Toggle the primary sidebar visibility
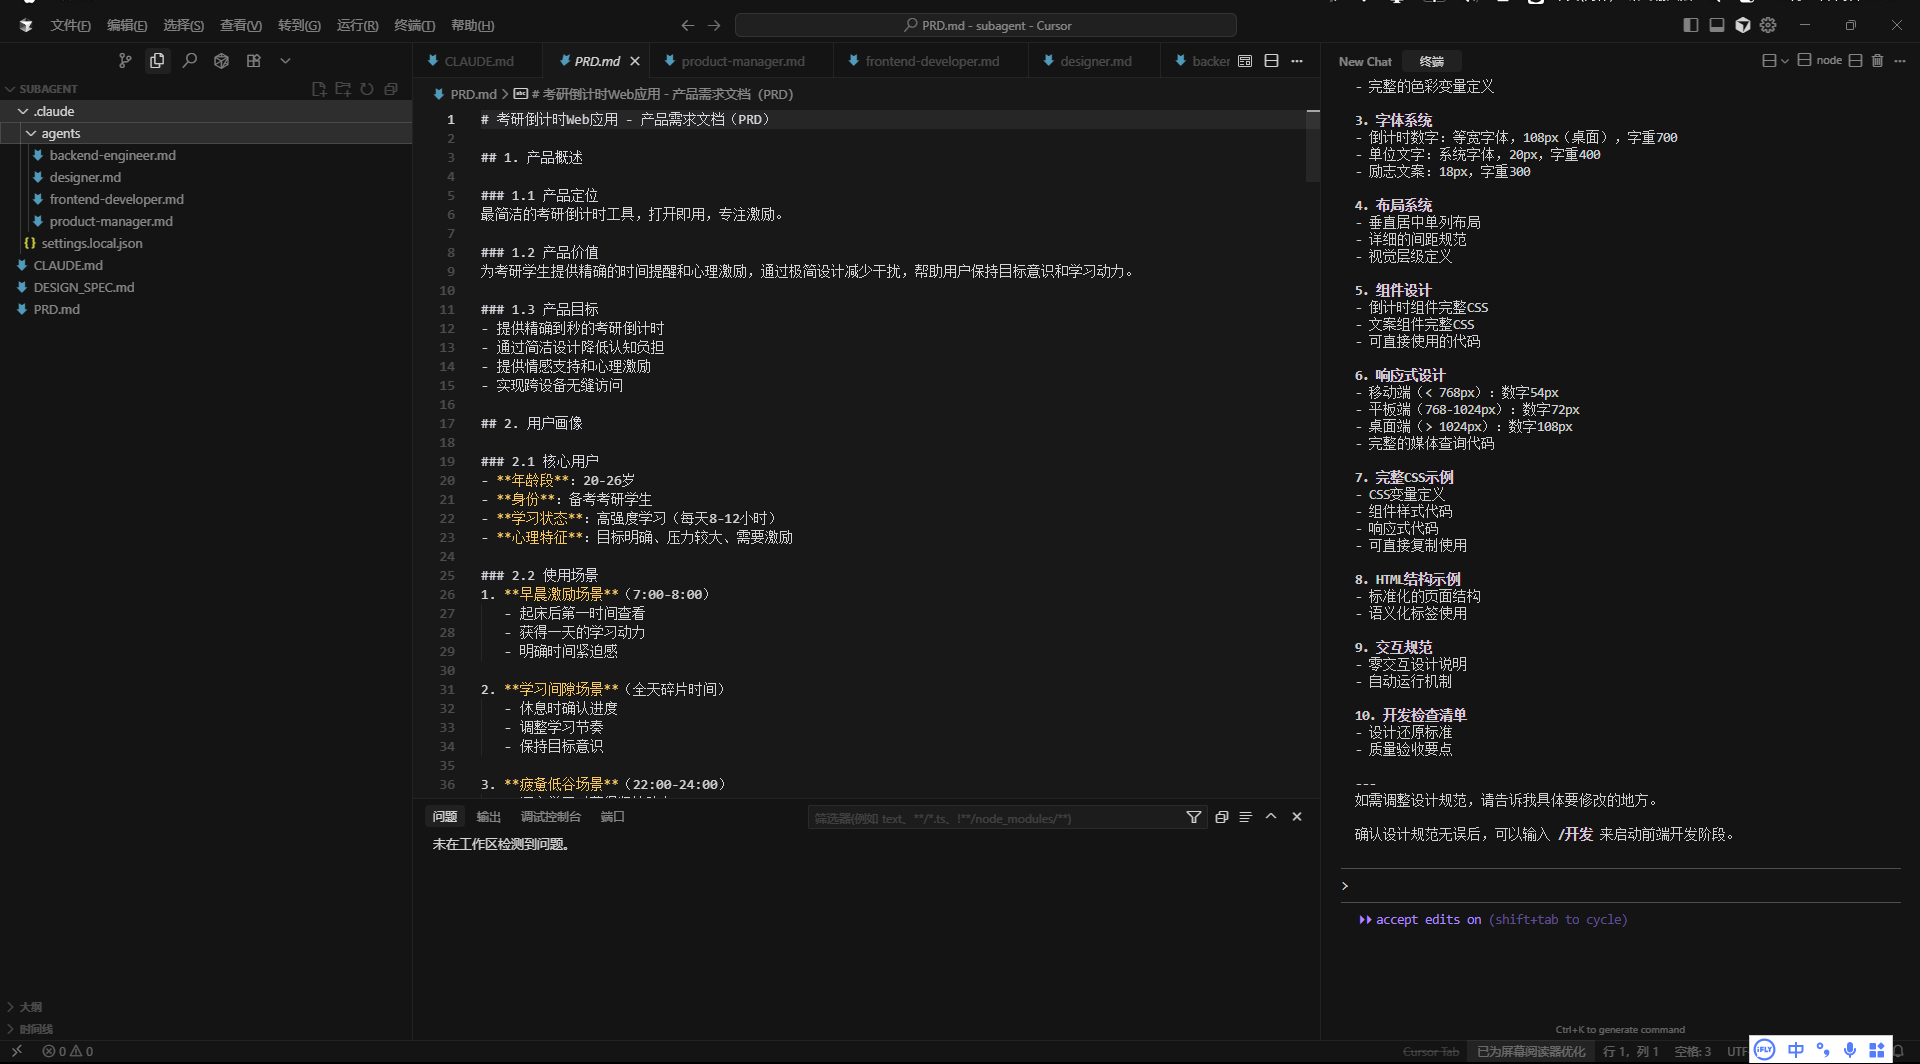 [x=1690, y=25]
